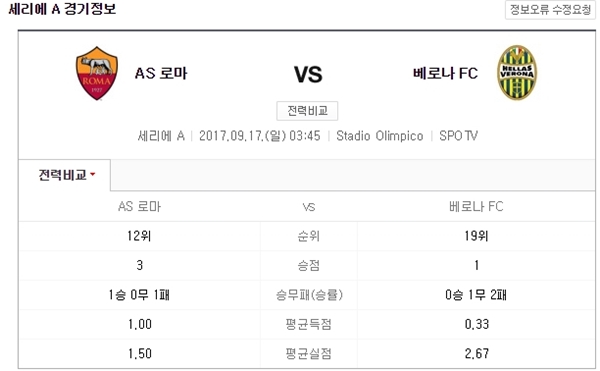The height and width of the screenshot is (371, 600).
Task: Click the 승무패(승률) row label
Action: [x=309, y=295]
